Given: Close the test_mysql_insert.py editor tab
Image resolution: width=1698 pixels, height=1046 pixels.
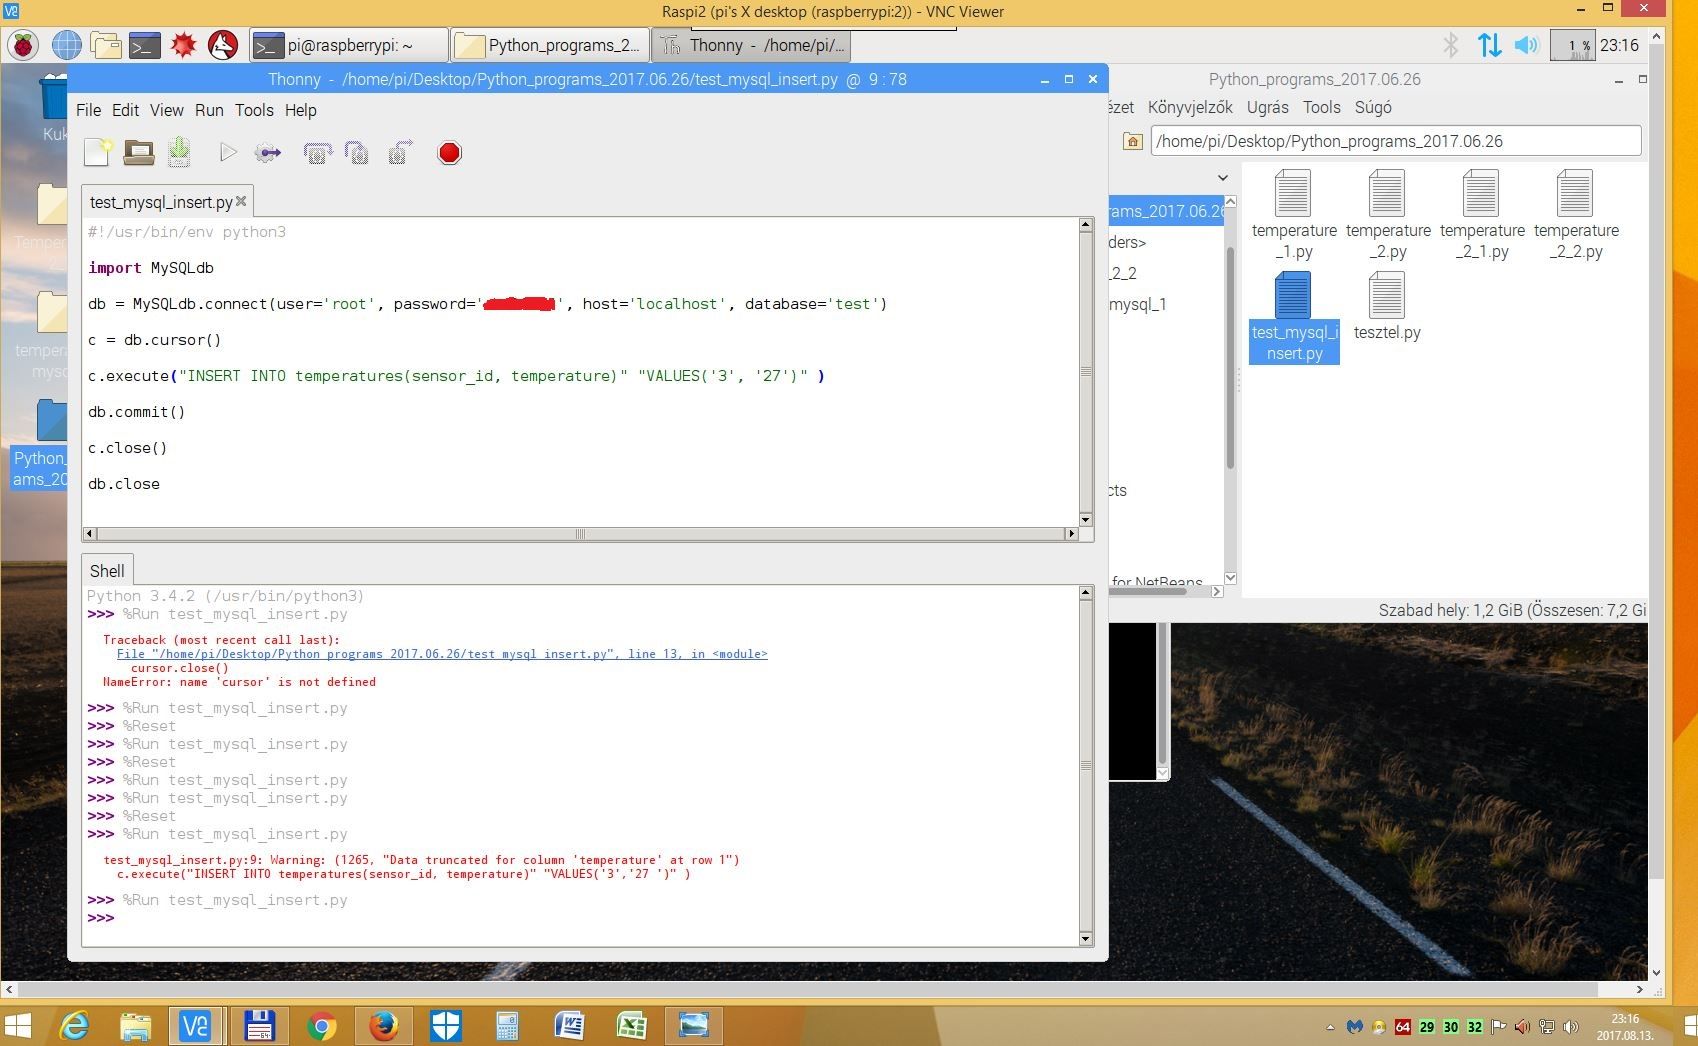Looking at the screenshot, I should pyautogui.click(x=241, y=201).
